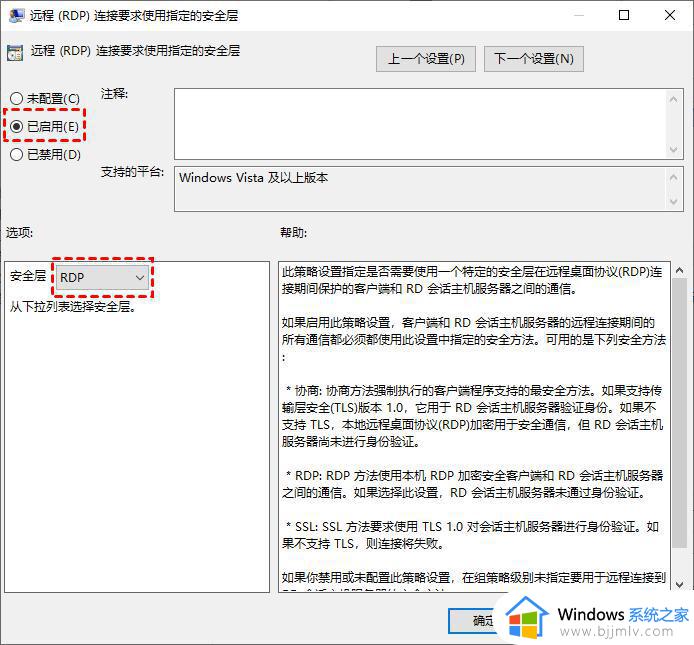Click the '选项:' label

[x=19, y=232]
